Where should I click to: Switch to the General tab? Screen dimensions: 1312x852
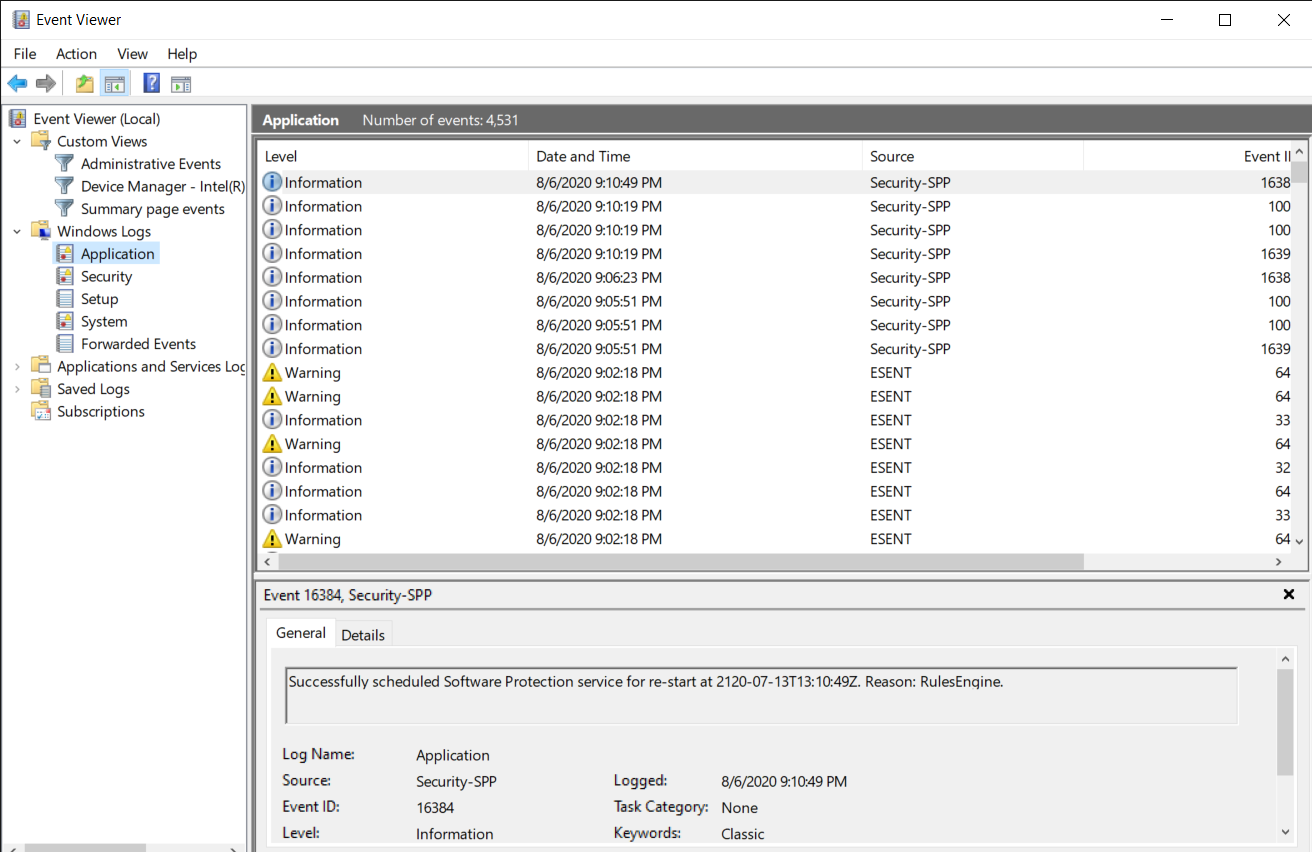[301, 633]
